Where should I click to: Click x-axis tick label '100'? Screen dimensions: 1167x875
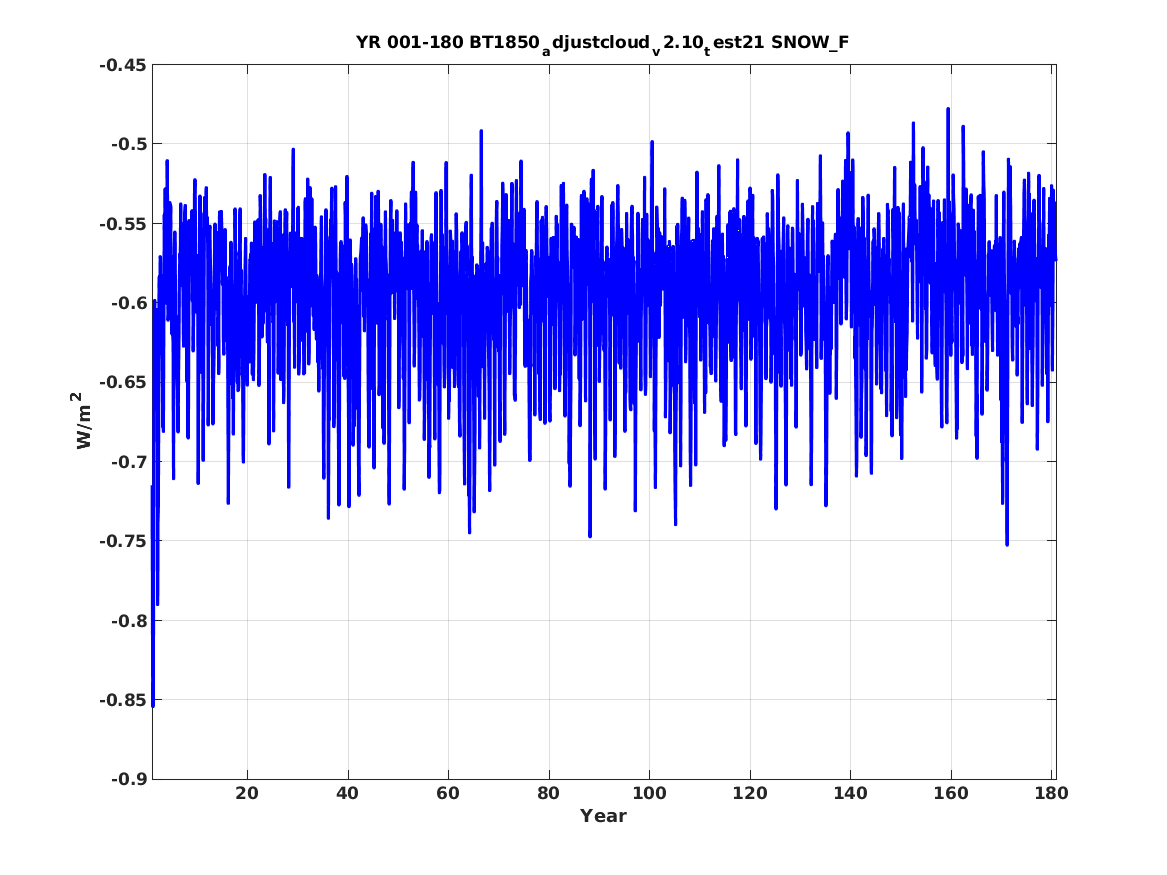tap(649, 793)
